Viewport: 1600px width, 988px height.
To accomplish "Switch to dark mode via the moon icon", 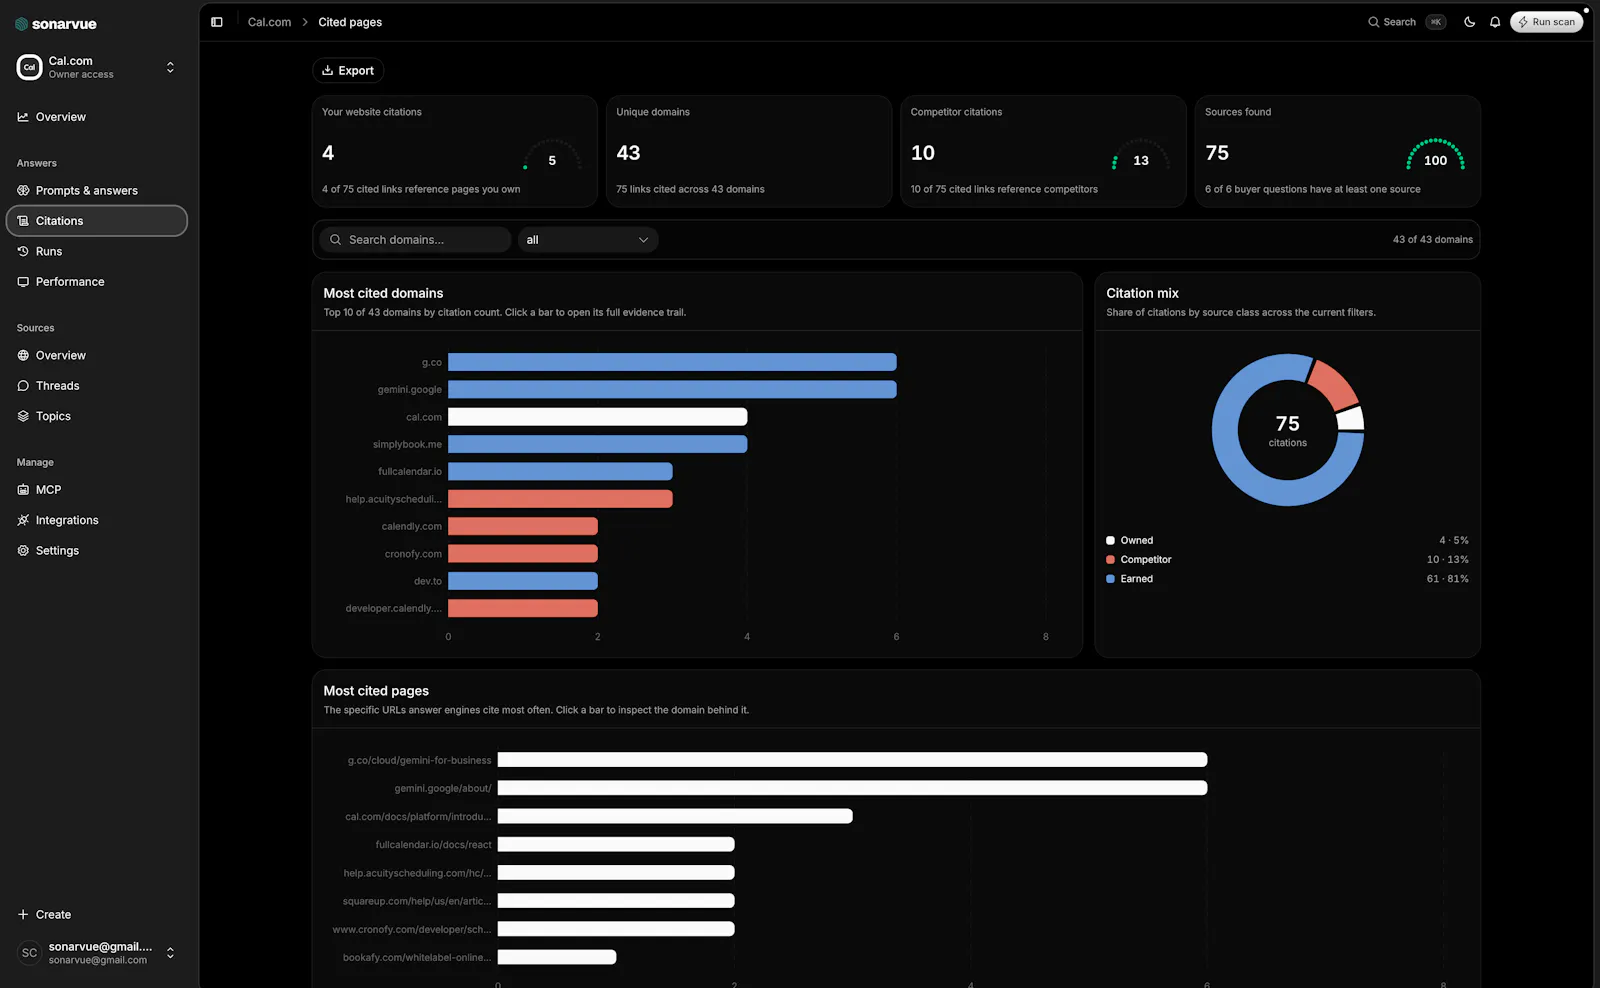I will click(1469, 22).
